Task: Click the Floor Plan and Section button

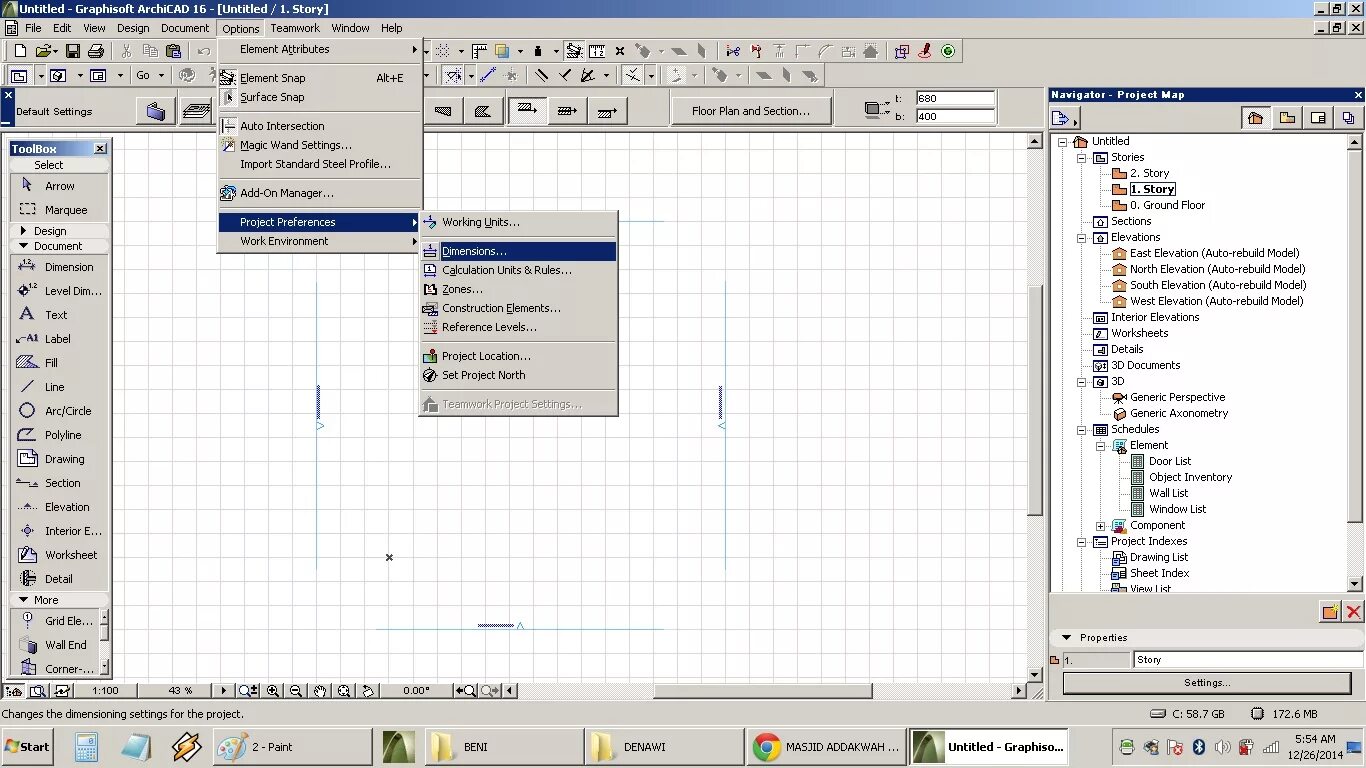Action: click(751, 111)
